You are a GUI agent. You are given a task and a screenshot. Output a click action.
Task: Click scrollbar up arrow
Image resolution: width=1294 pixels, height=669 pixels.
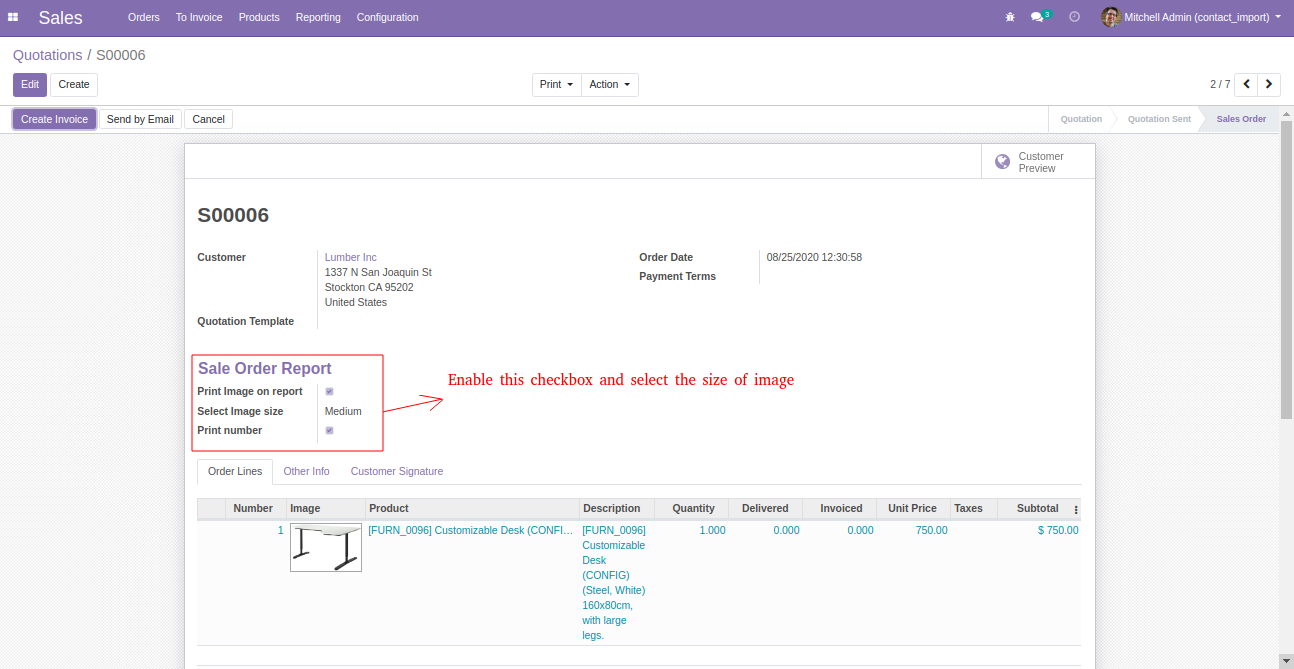pyautogui.click(x=1286, y=113)
